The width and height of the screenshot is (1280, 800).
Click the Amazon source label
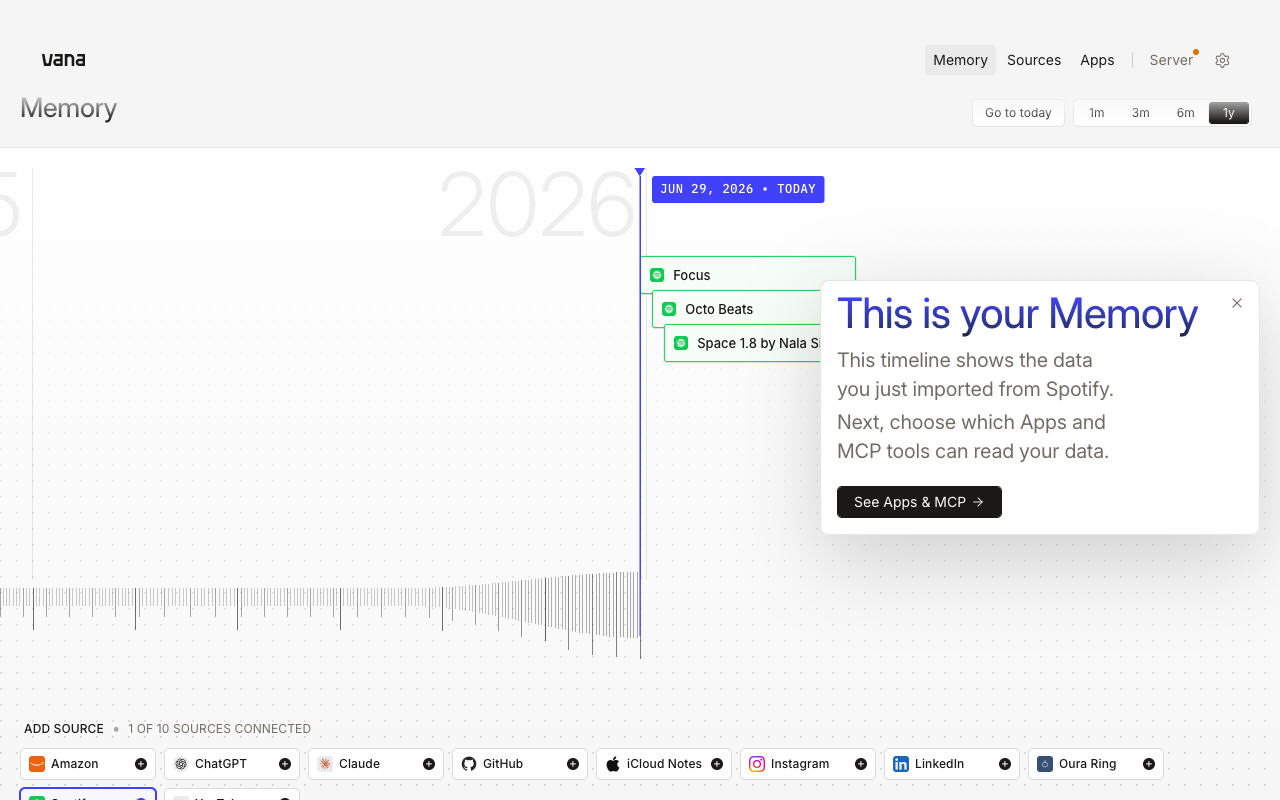pyautogui.click(x=75, y=764)
